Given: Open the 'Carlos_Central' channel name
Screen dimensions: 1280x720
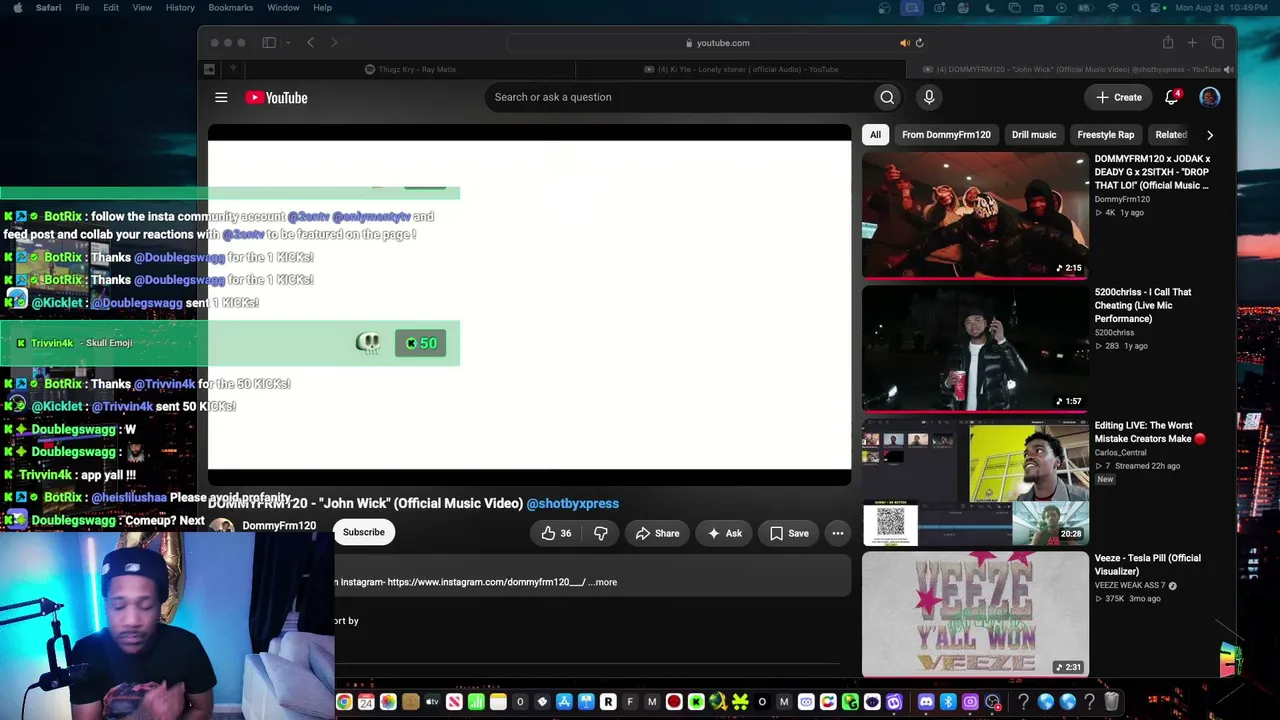Looking at the screenshot, I should 1120,453.
